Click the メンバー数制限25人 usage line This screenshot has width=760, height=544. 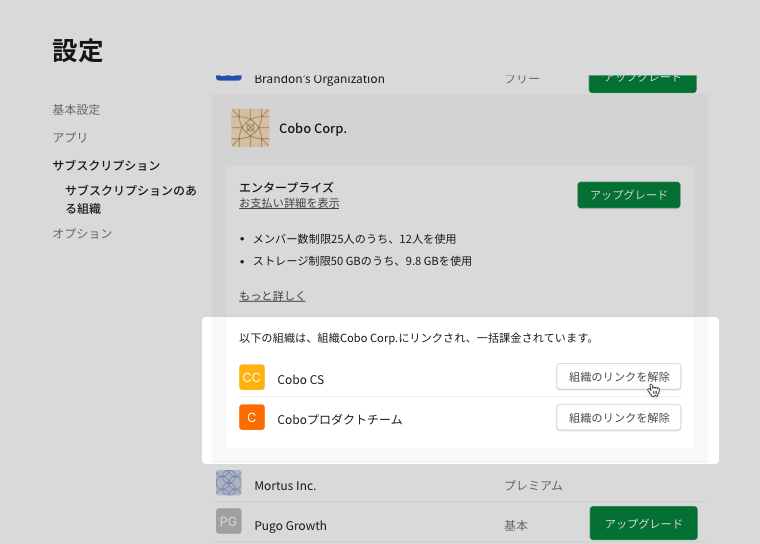click(x=354, y=239)
